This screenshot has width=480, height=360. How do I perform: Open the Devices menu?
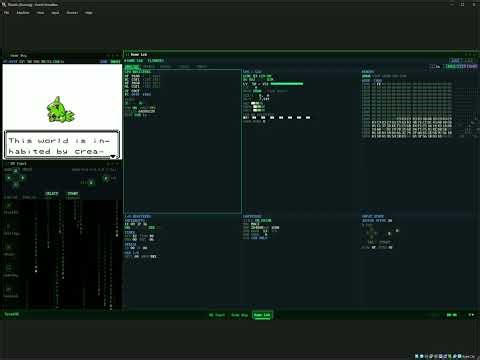pyautogui.click(x=72, y=13)
